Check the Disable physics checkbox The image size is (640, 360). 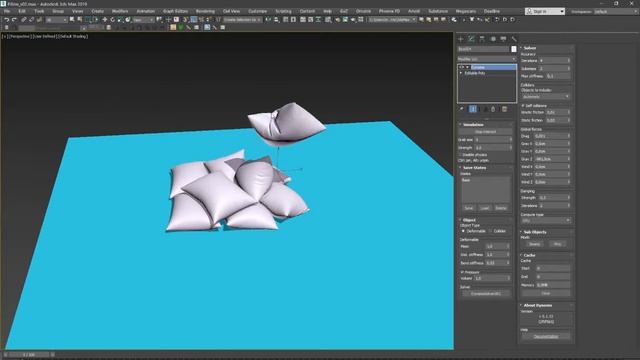(460, 155)
